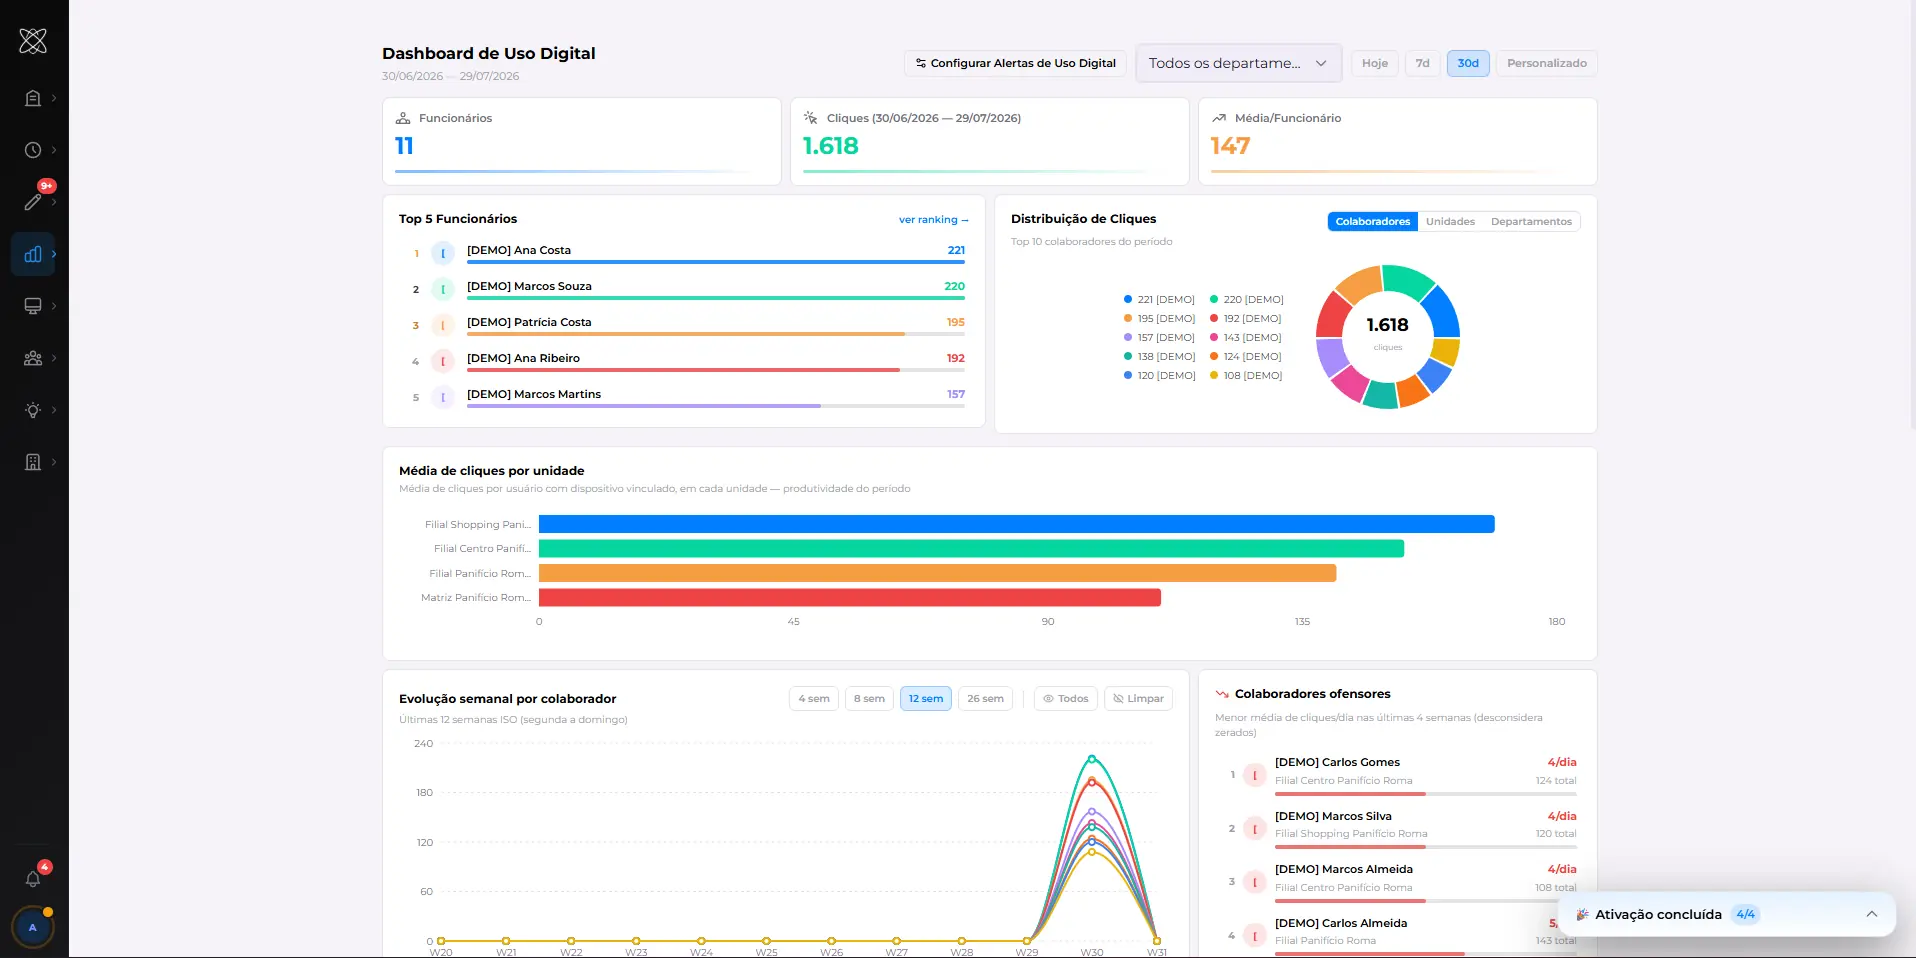Expand the Ativação concluída panel chevron
This screenshot has height=958, width=1916.
coord(1872,914)
